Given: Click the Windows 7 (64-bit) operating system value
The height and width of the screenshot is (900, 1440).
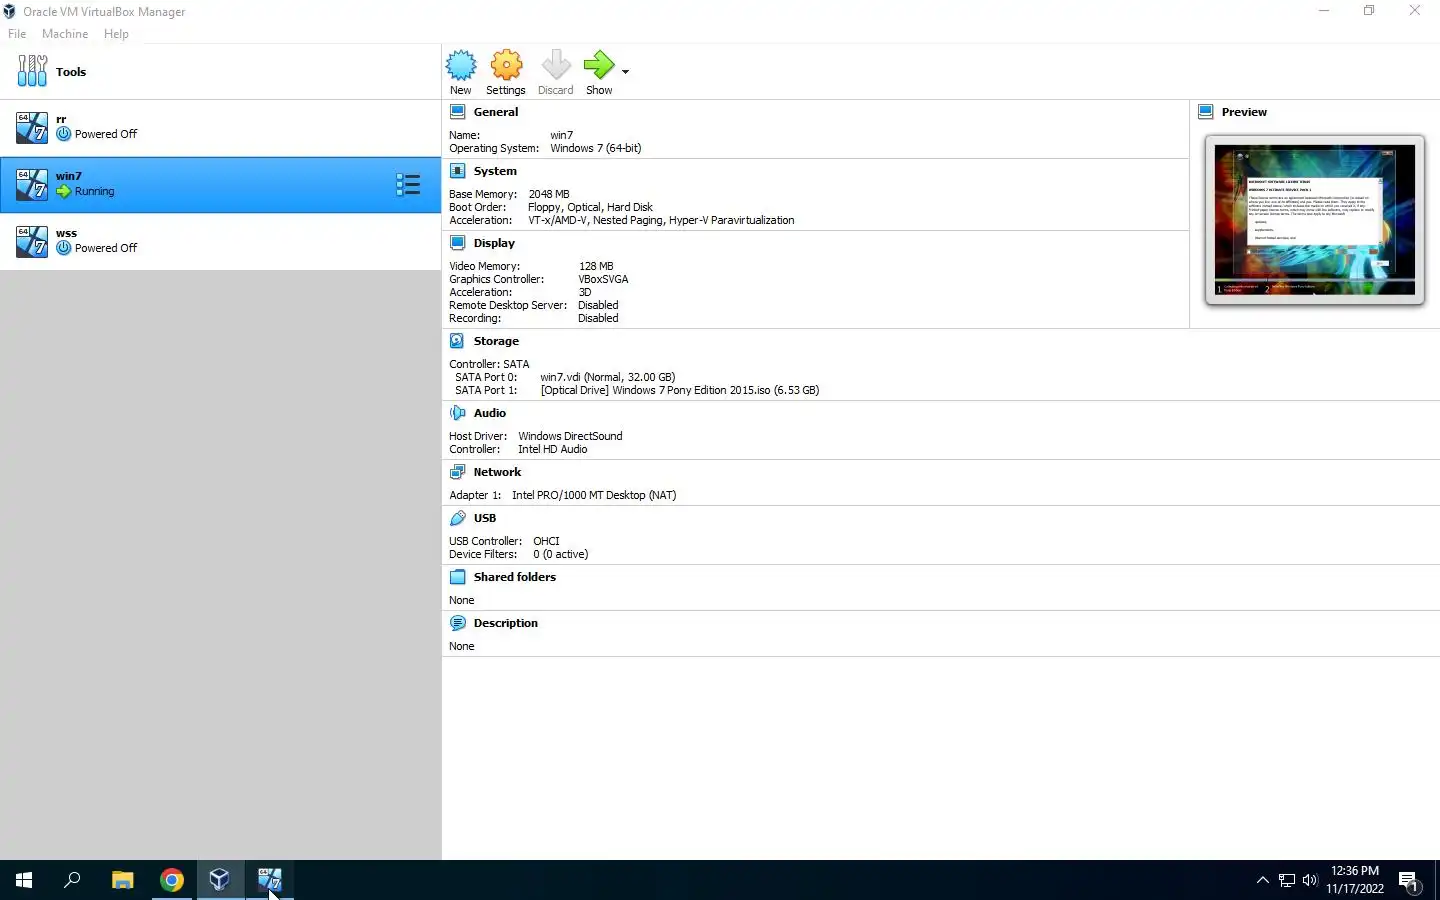Looking at the screenshot, I should pos(596,148).
